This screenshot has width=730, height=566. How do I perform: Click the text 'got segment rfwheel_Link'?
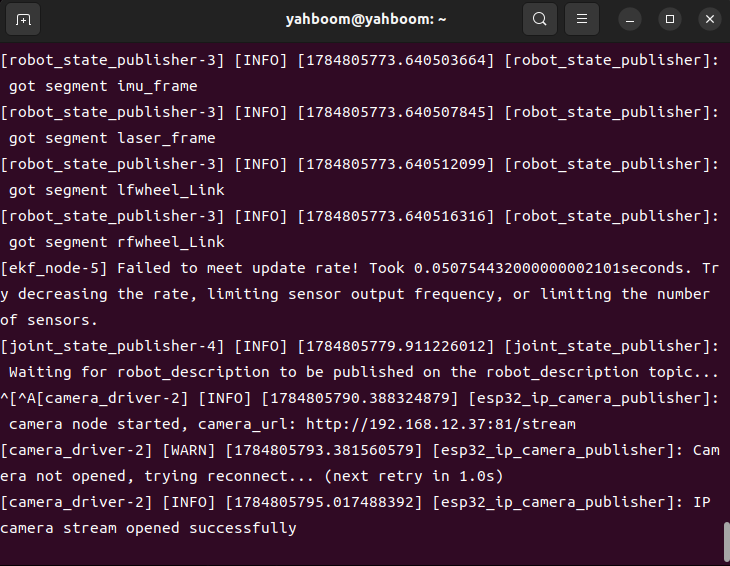(116, 242)
